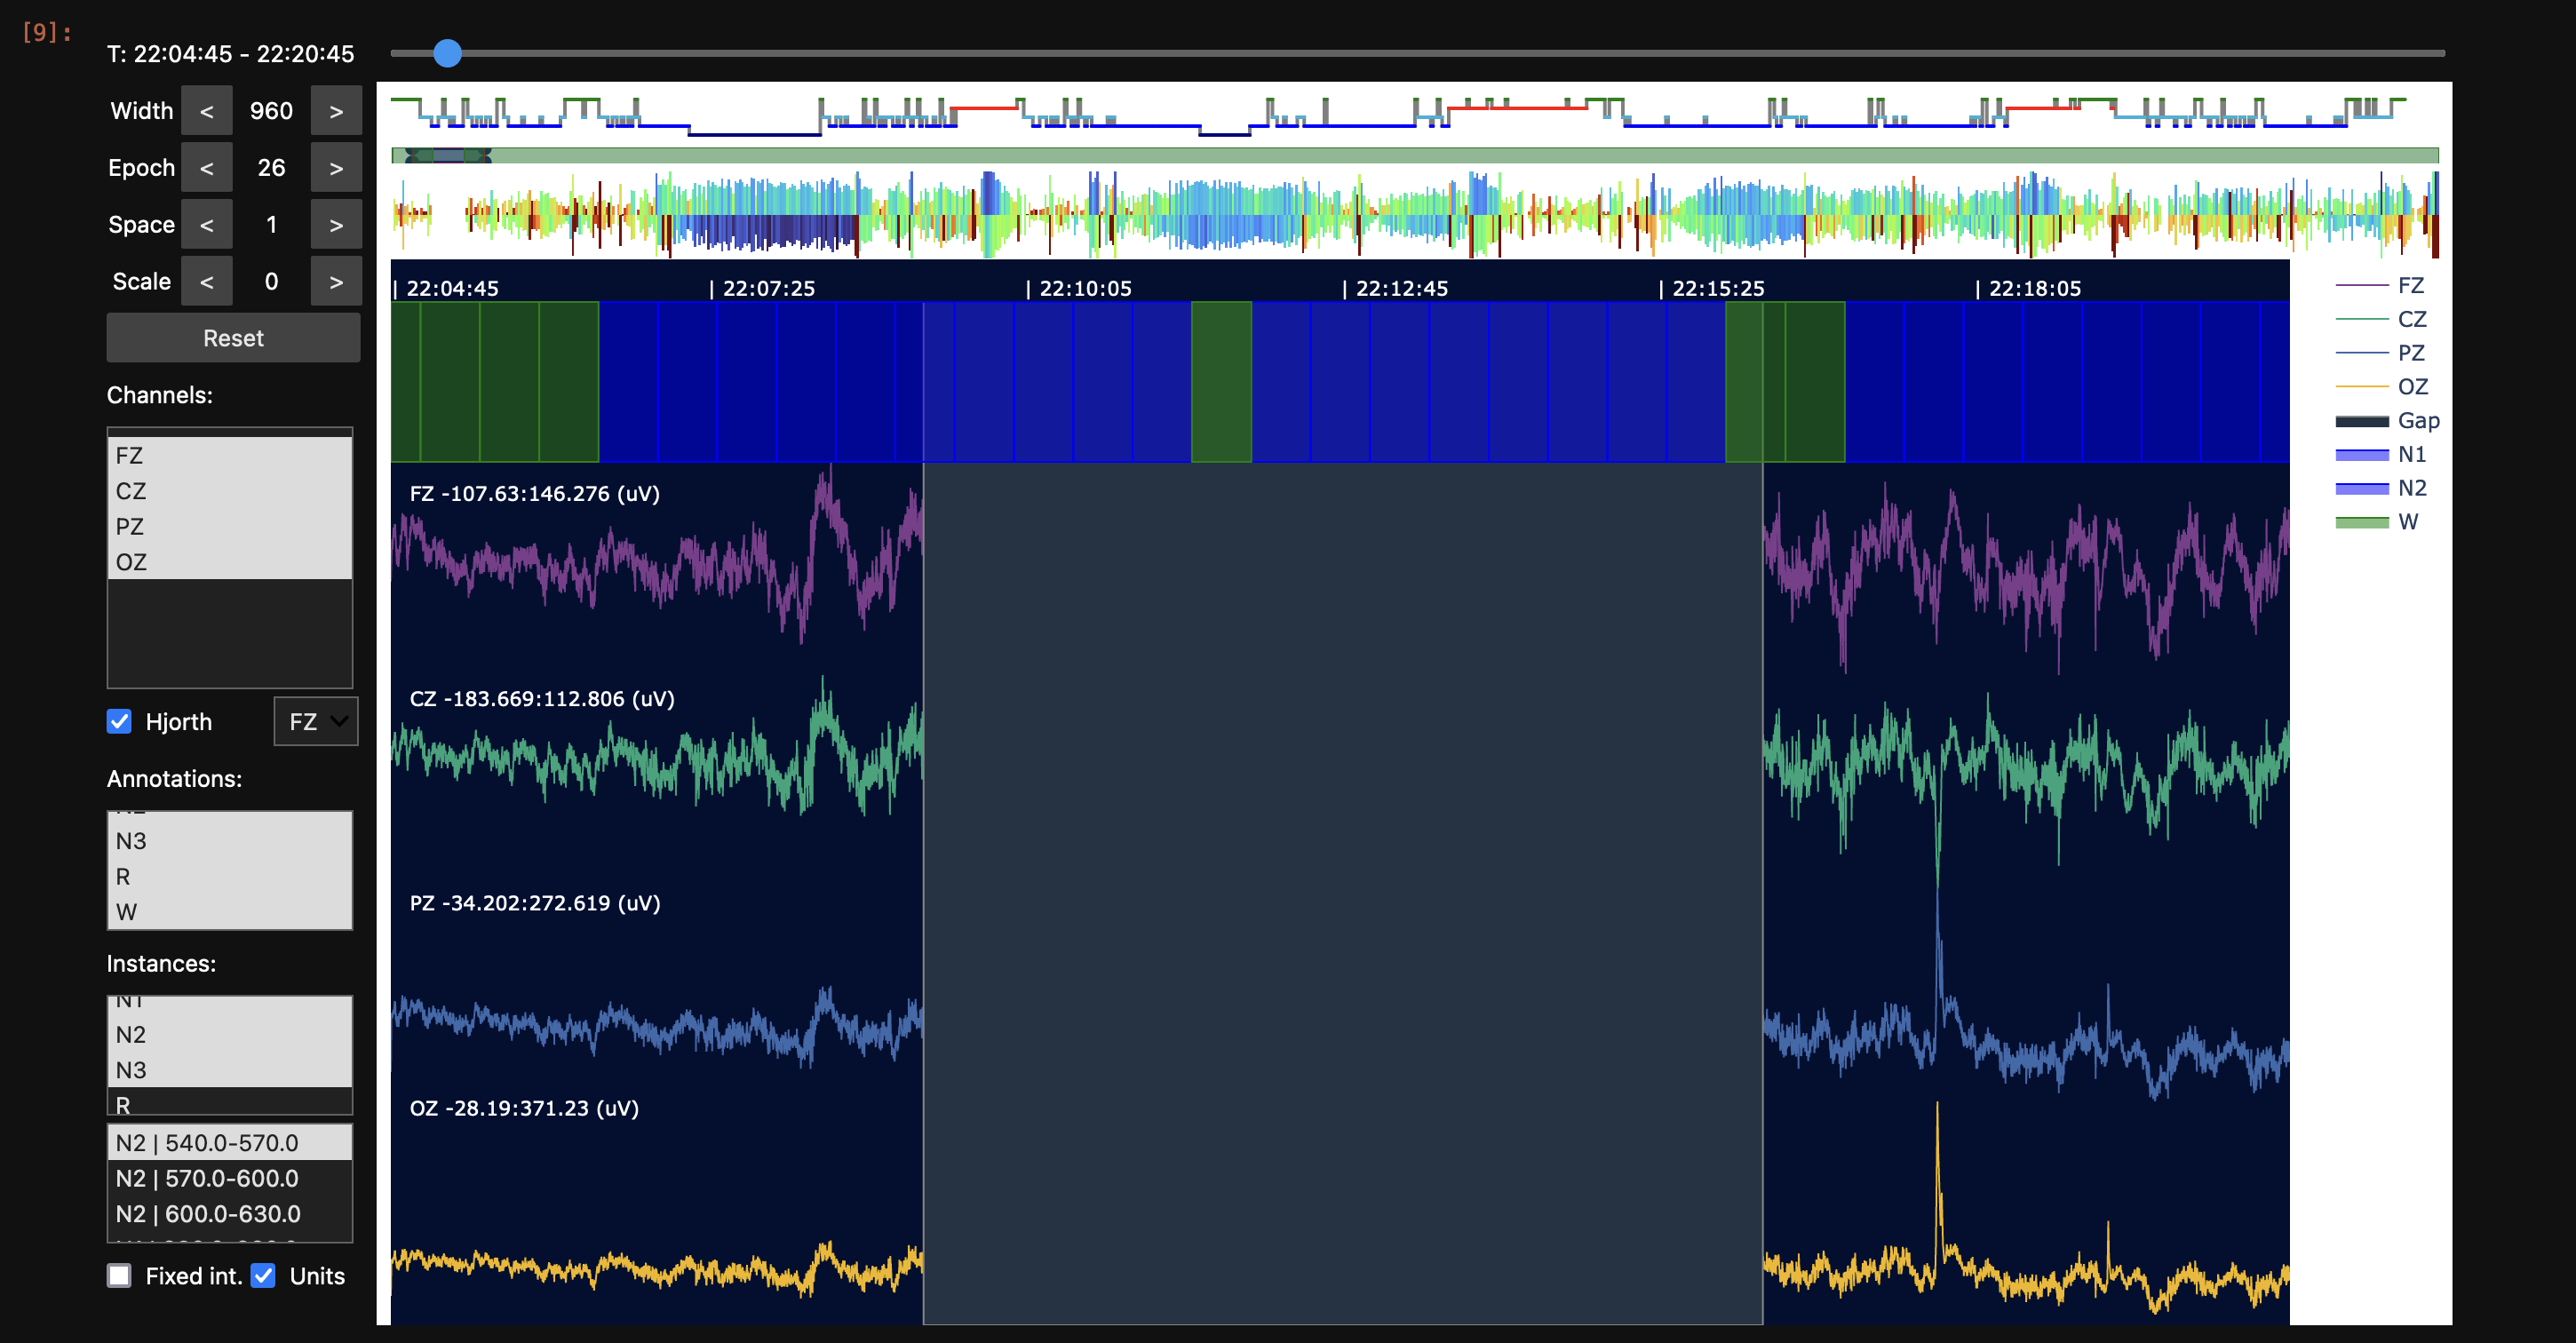Select the PZ channel in Channels list
Image resolution: width=2576 pixels, height=1343 pixels.
(x=130, y=526)
